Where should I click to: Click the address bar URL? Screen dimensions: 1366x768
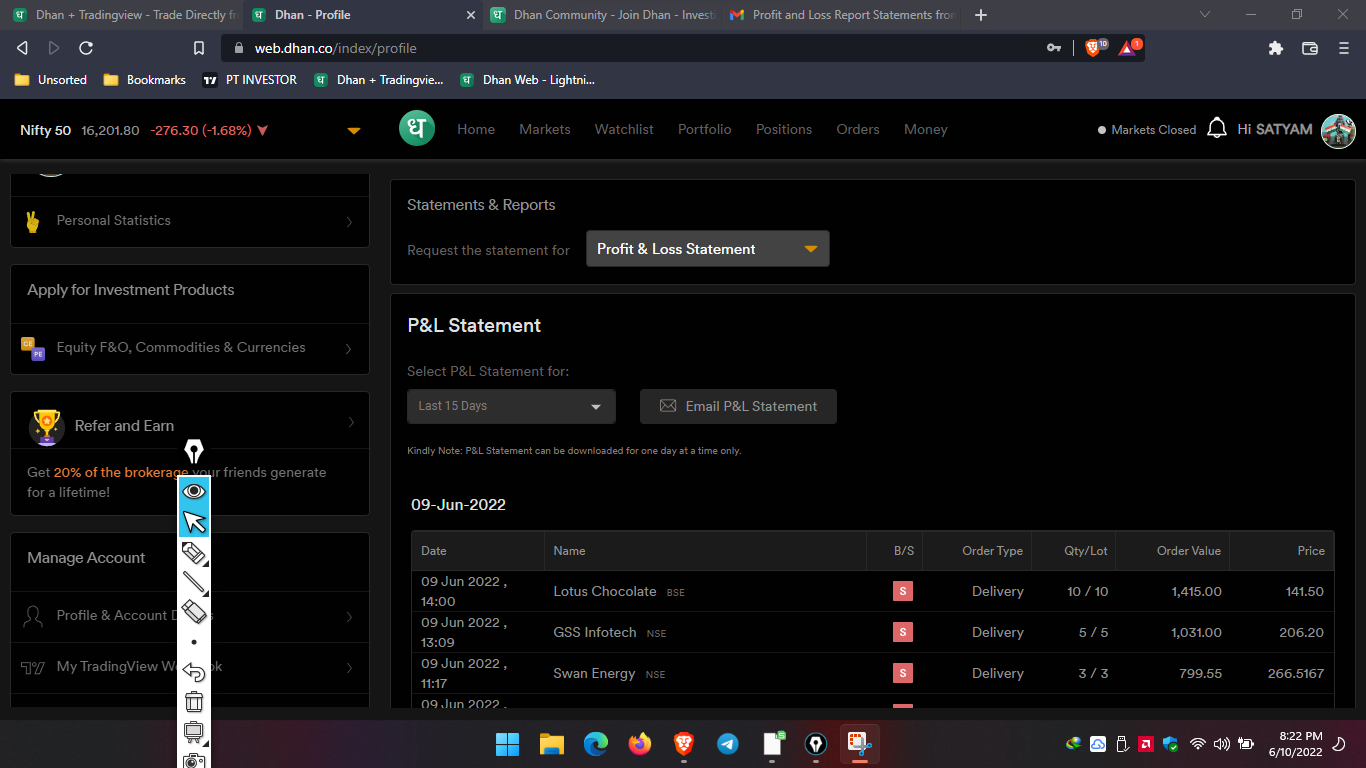point(336,48)
